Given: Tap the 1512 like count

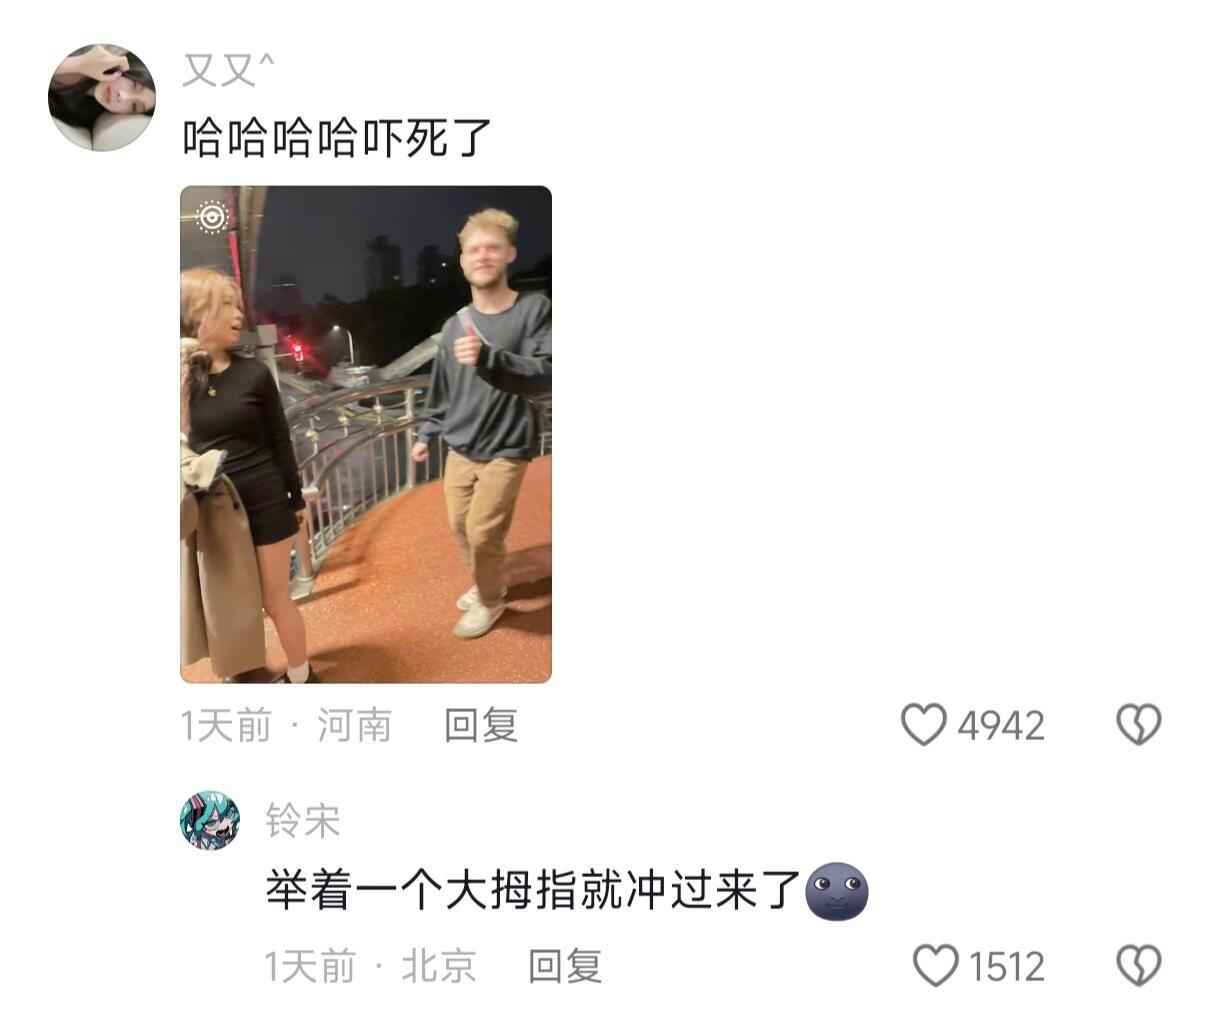Looking at the screenshot, I should tap(1007, 967).
